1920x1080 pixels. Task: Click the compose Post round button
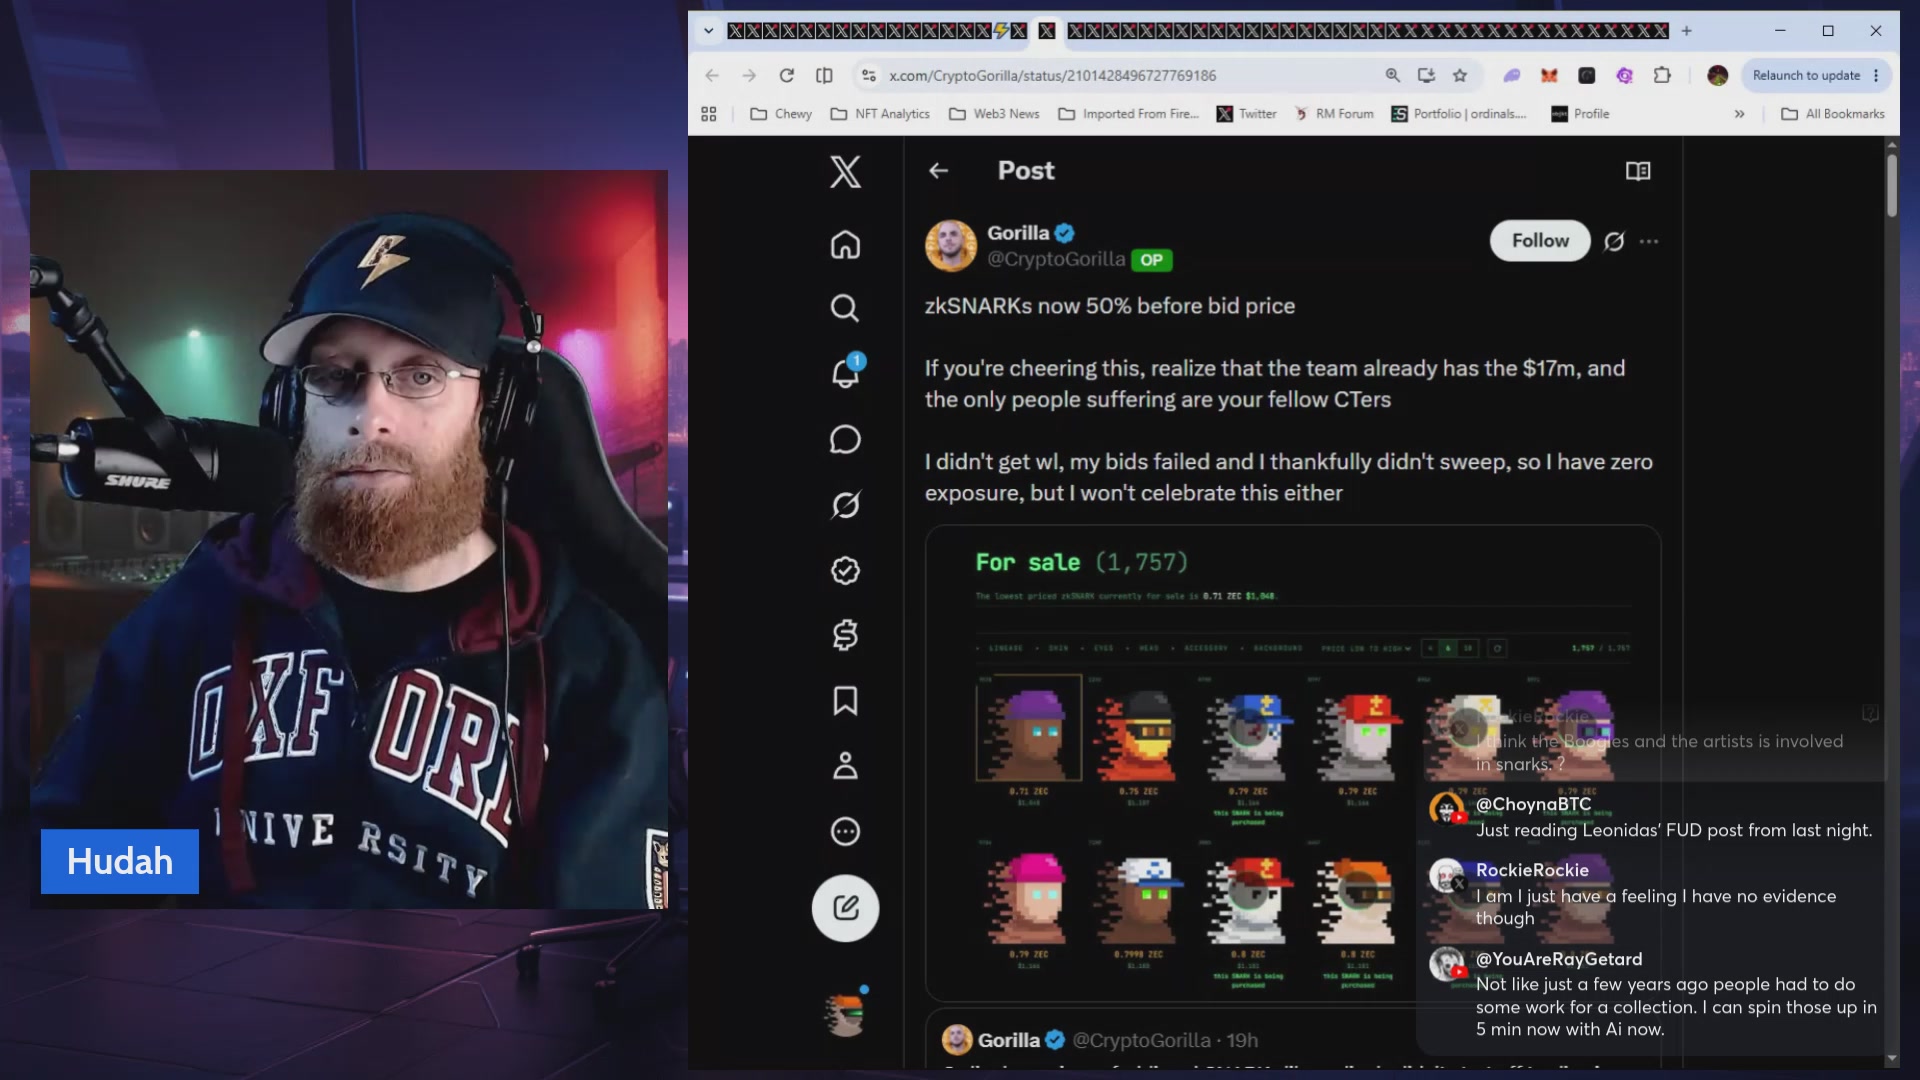click(845, 908)
